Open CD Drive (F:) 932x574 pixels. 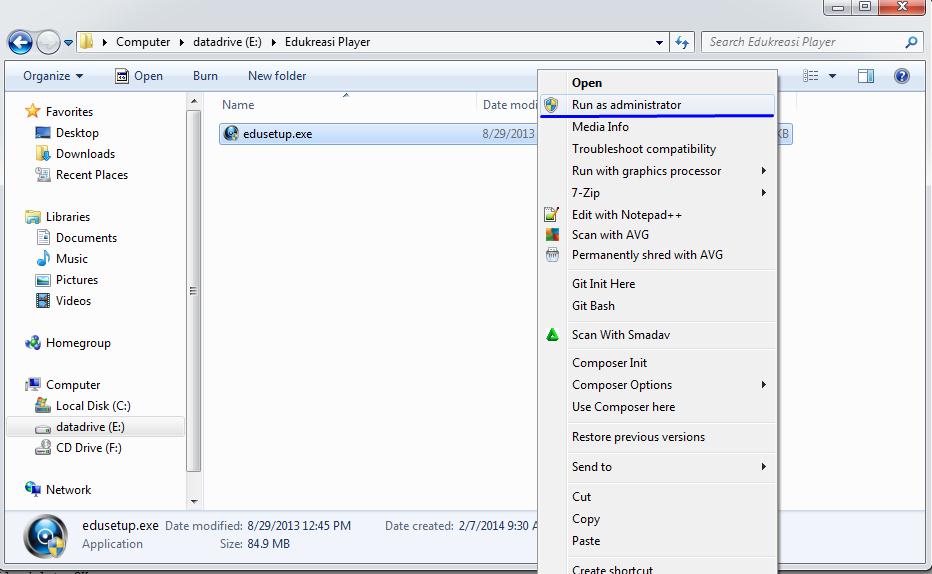click(x=89, y=448)
